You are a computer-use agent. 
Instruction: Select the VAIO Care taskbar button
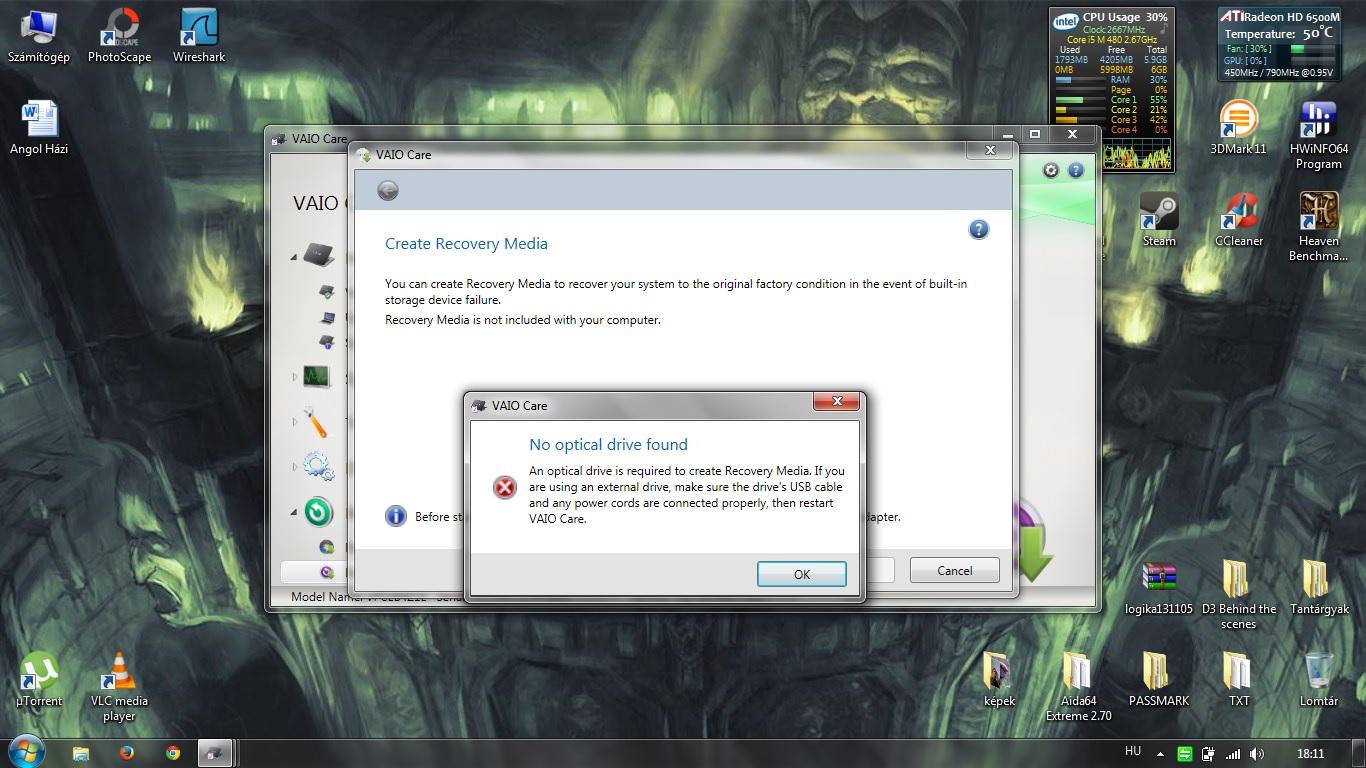pos(214,753)
